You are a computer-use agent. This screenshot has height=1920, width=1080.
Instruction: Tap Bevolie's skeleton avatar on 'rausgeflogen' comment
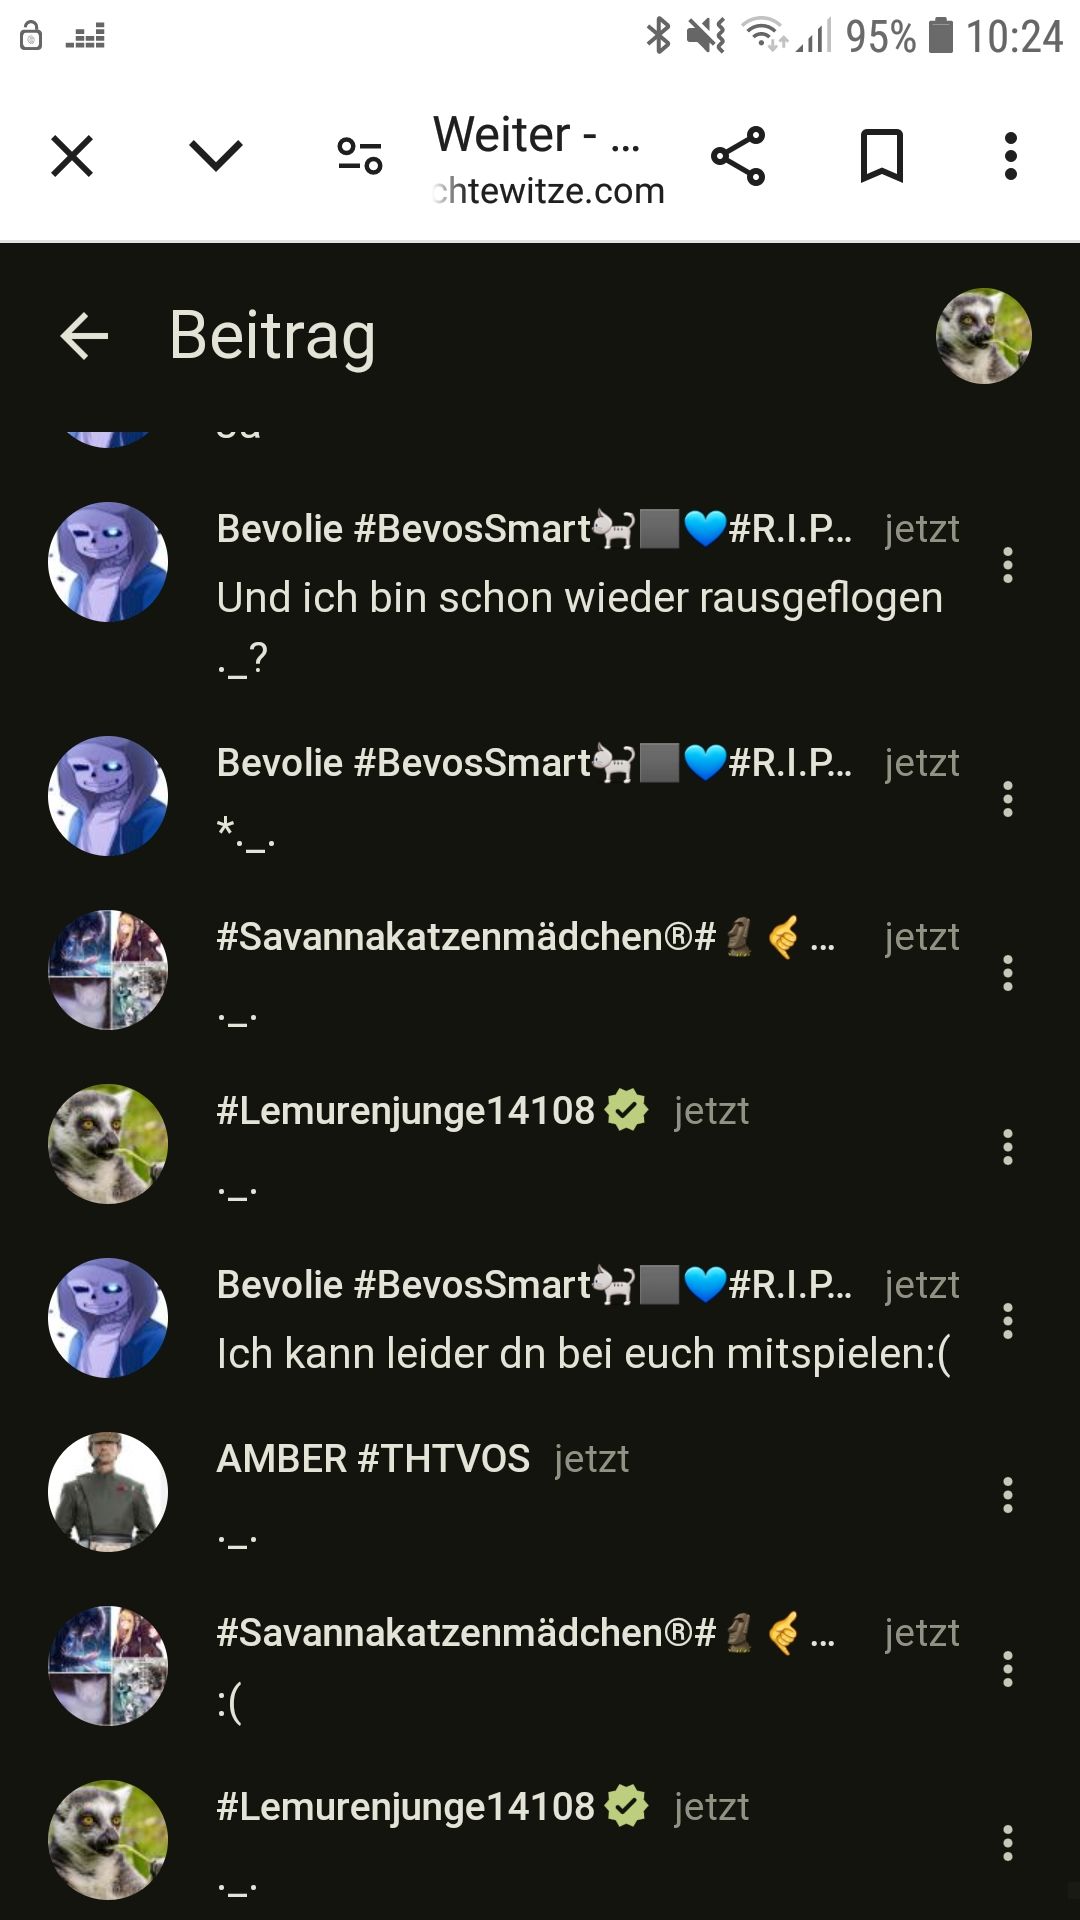(x=108, y=562)
